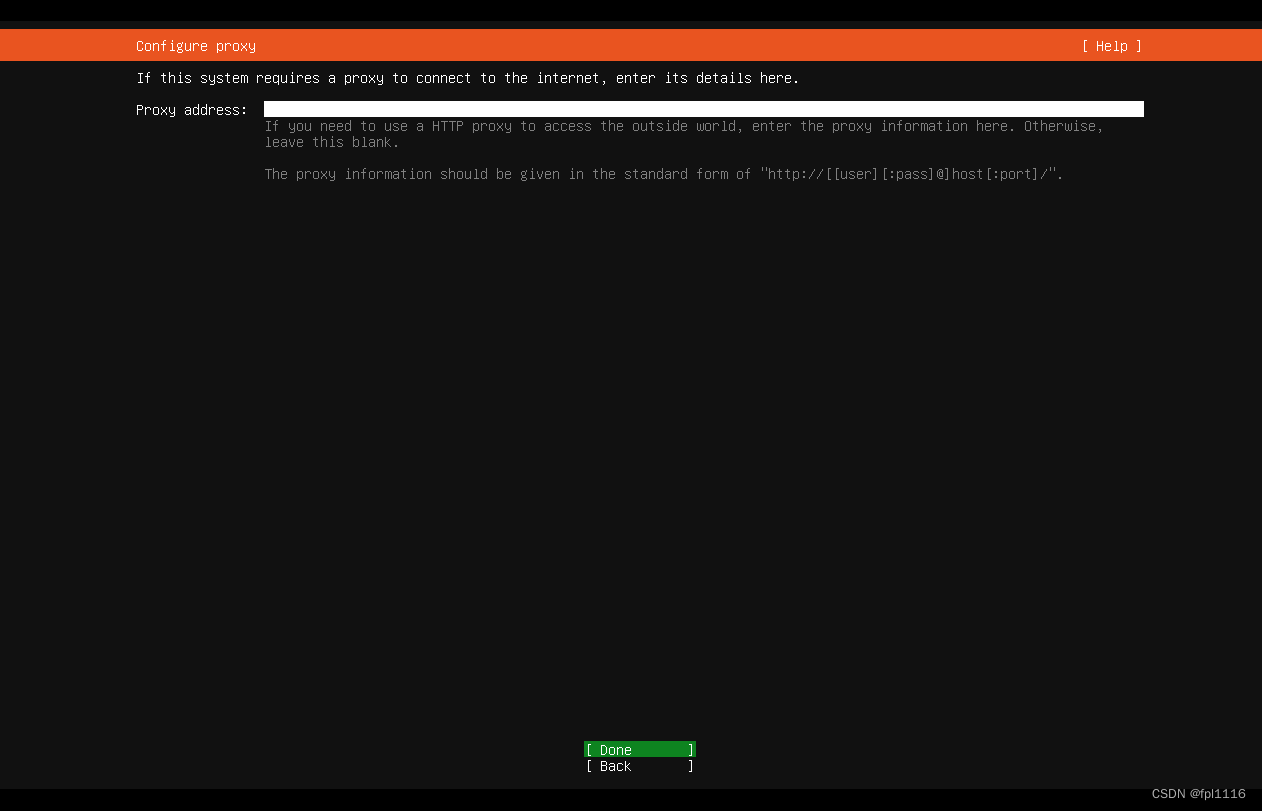Click the orange header banner
The image size is (1262, 811).
coord(631,45)
